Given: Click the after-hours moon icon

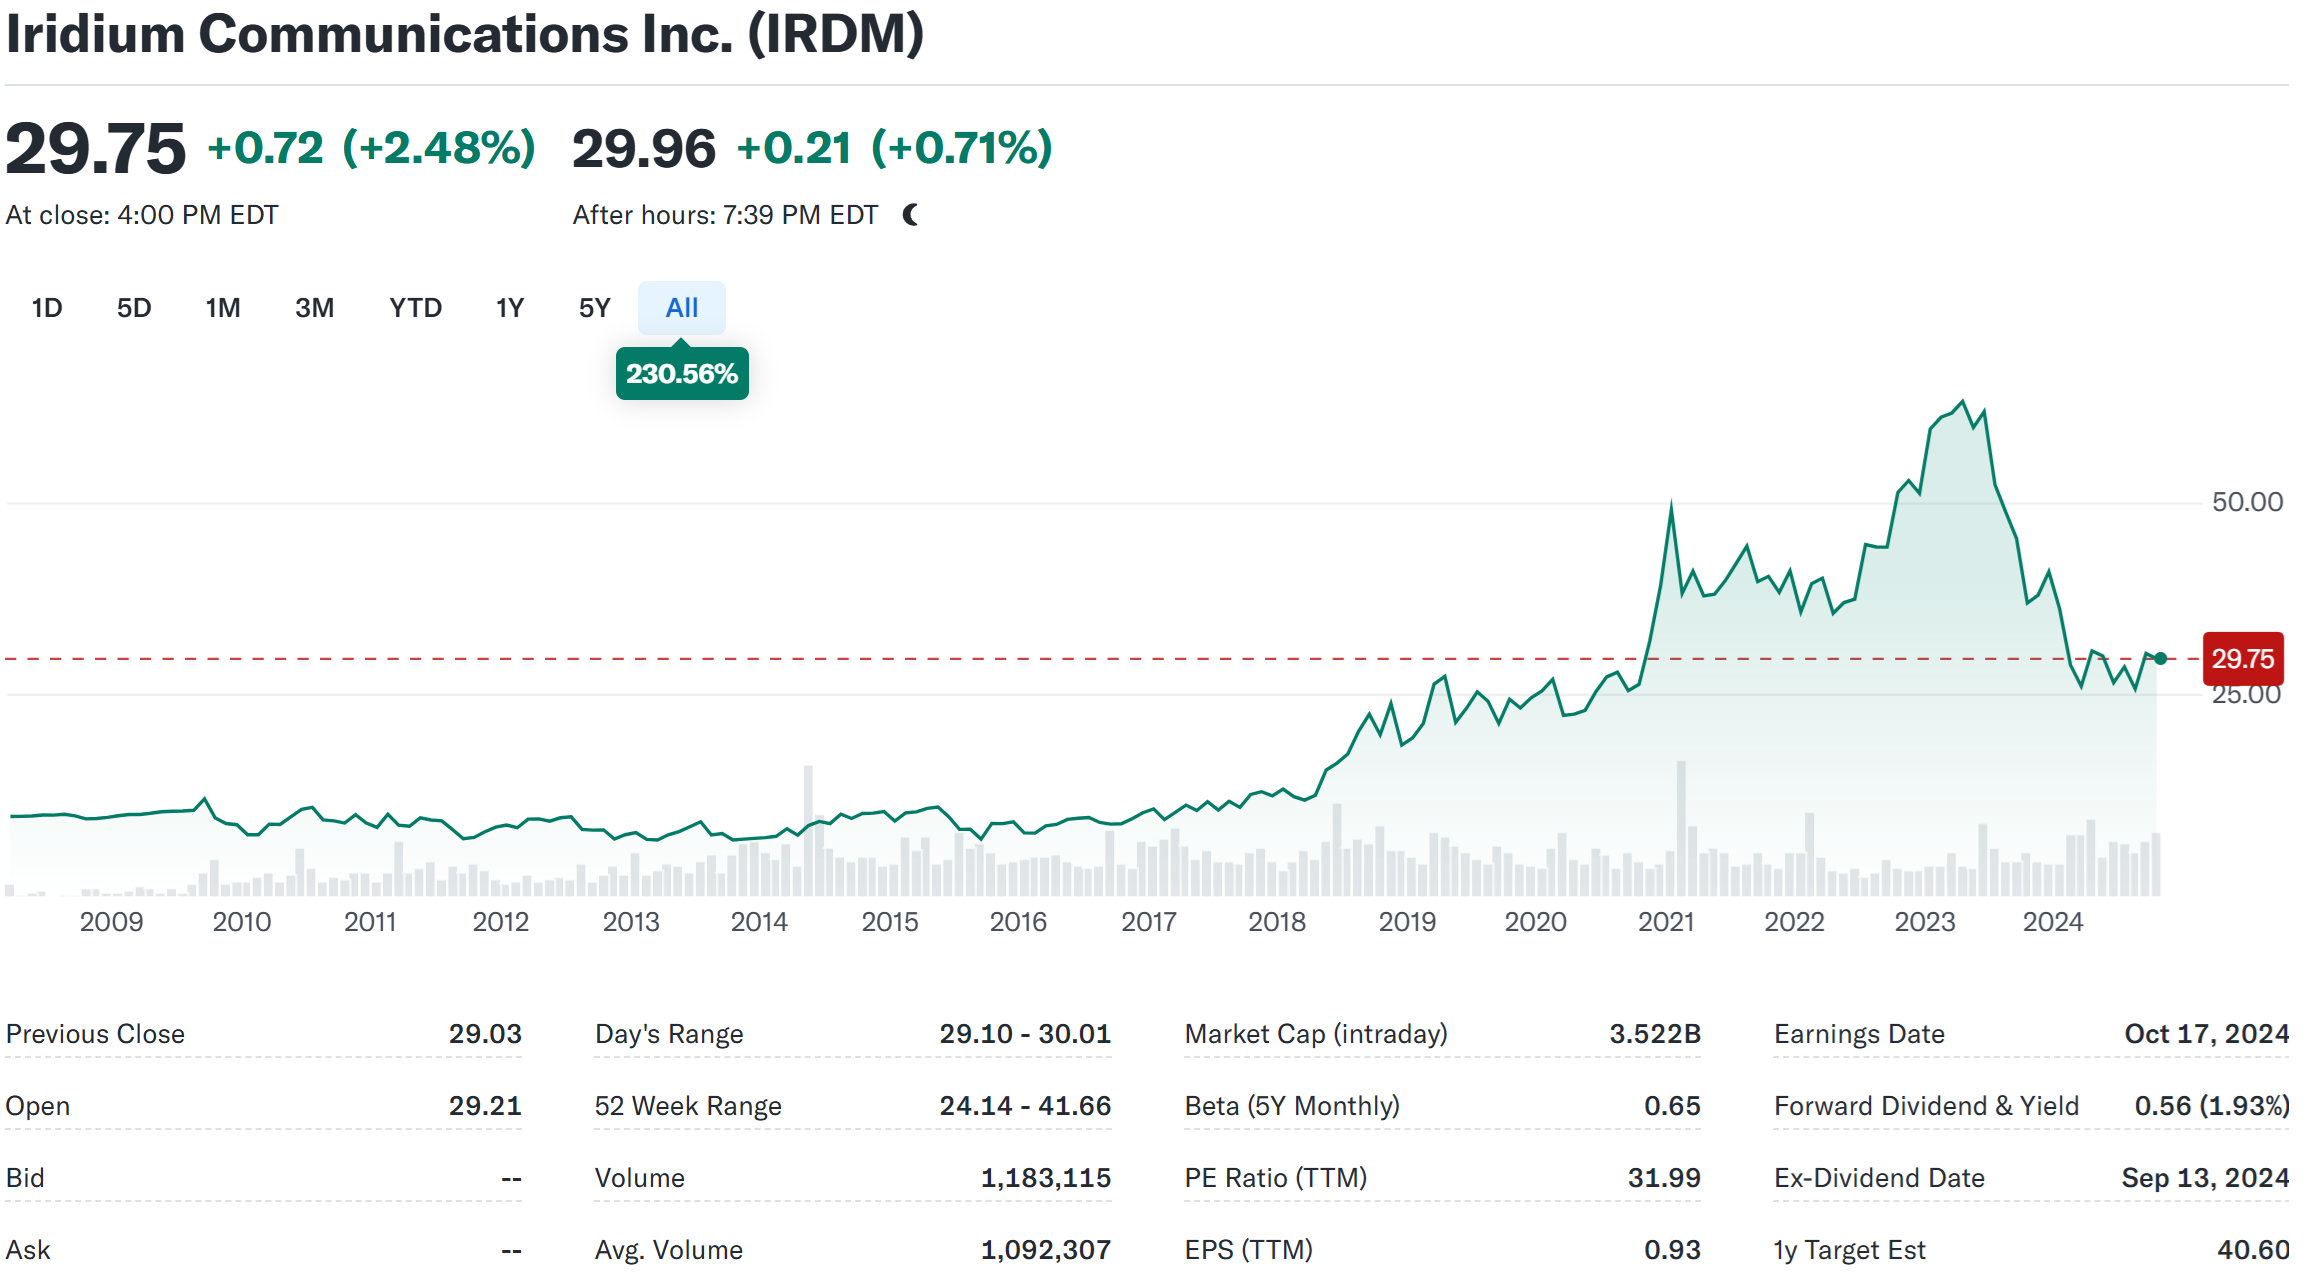Looking at the screenshot, I should [911, 215].
